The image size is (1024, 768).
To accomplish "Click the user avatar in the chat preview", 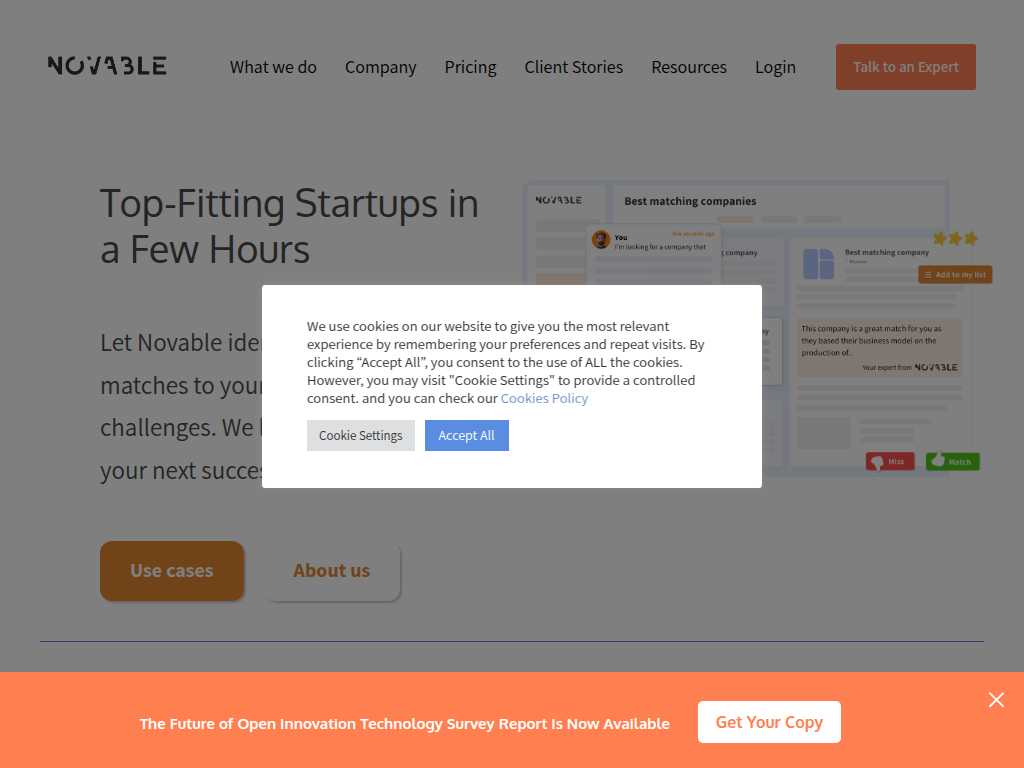I will pos(601,240).
